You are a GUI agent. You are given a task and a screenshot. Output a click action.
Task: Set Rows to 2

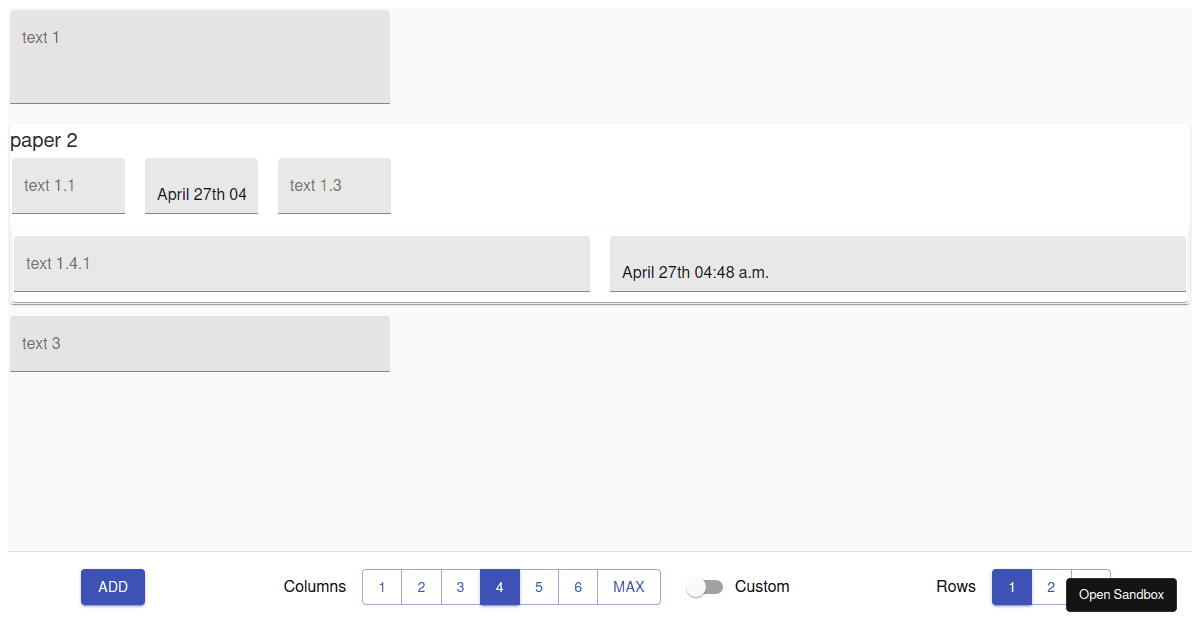pyautogui.click(x=1050, y=587)
